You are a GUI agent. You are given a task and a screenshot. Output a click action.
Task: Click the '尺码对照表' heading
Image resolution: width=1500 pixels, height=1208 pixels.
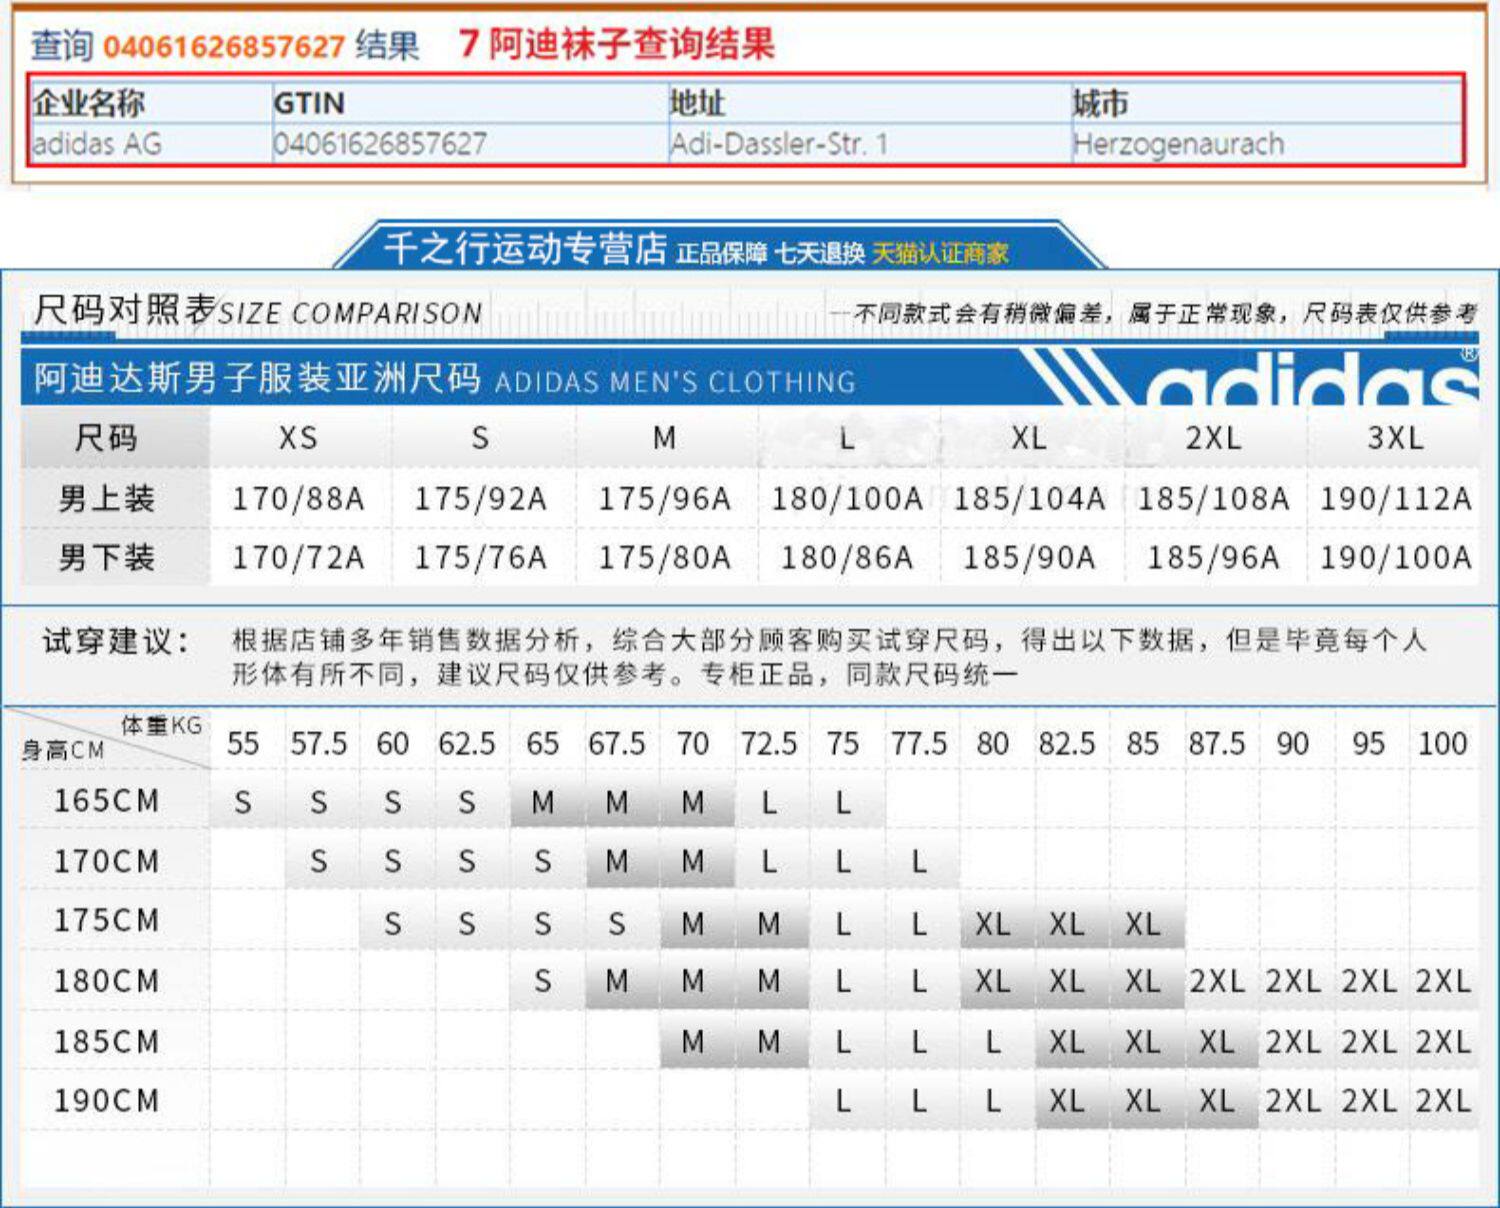click(x=125, y=309)
